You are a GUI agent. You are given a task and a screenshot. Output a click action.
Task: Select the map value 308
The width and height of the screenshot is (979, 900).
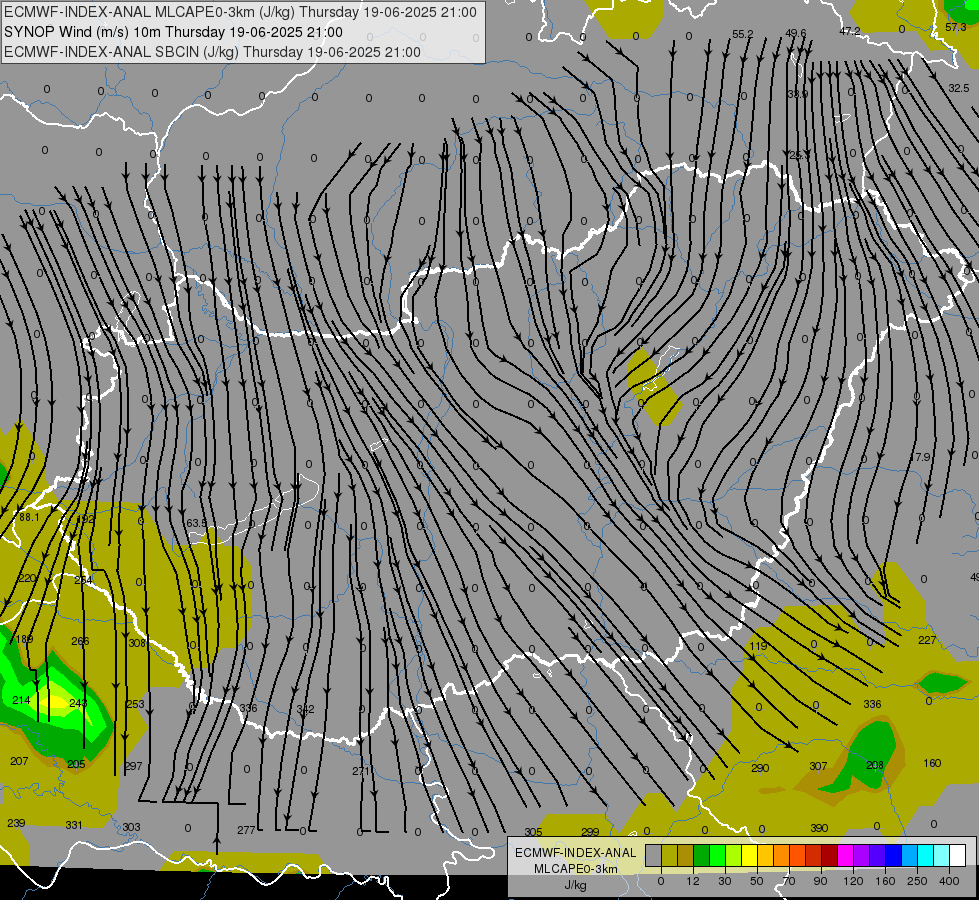coord(137,643)
